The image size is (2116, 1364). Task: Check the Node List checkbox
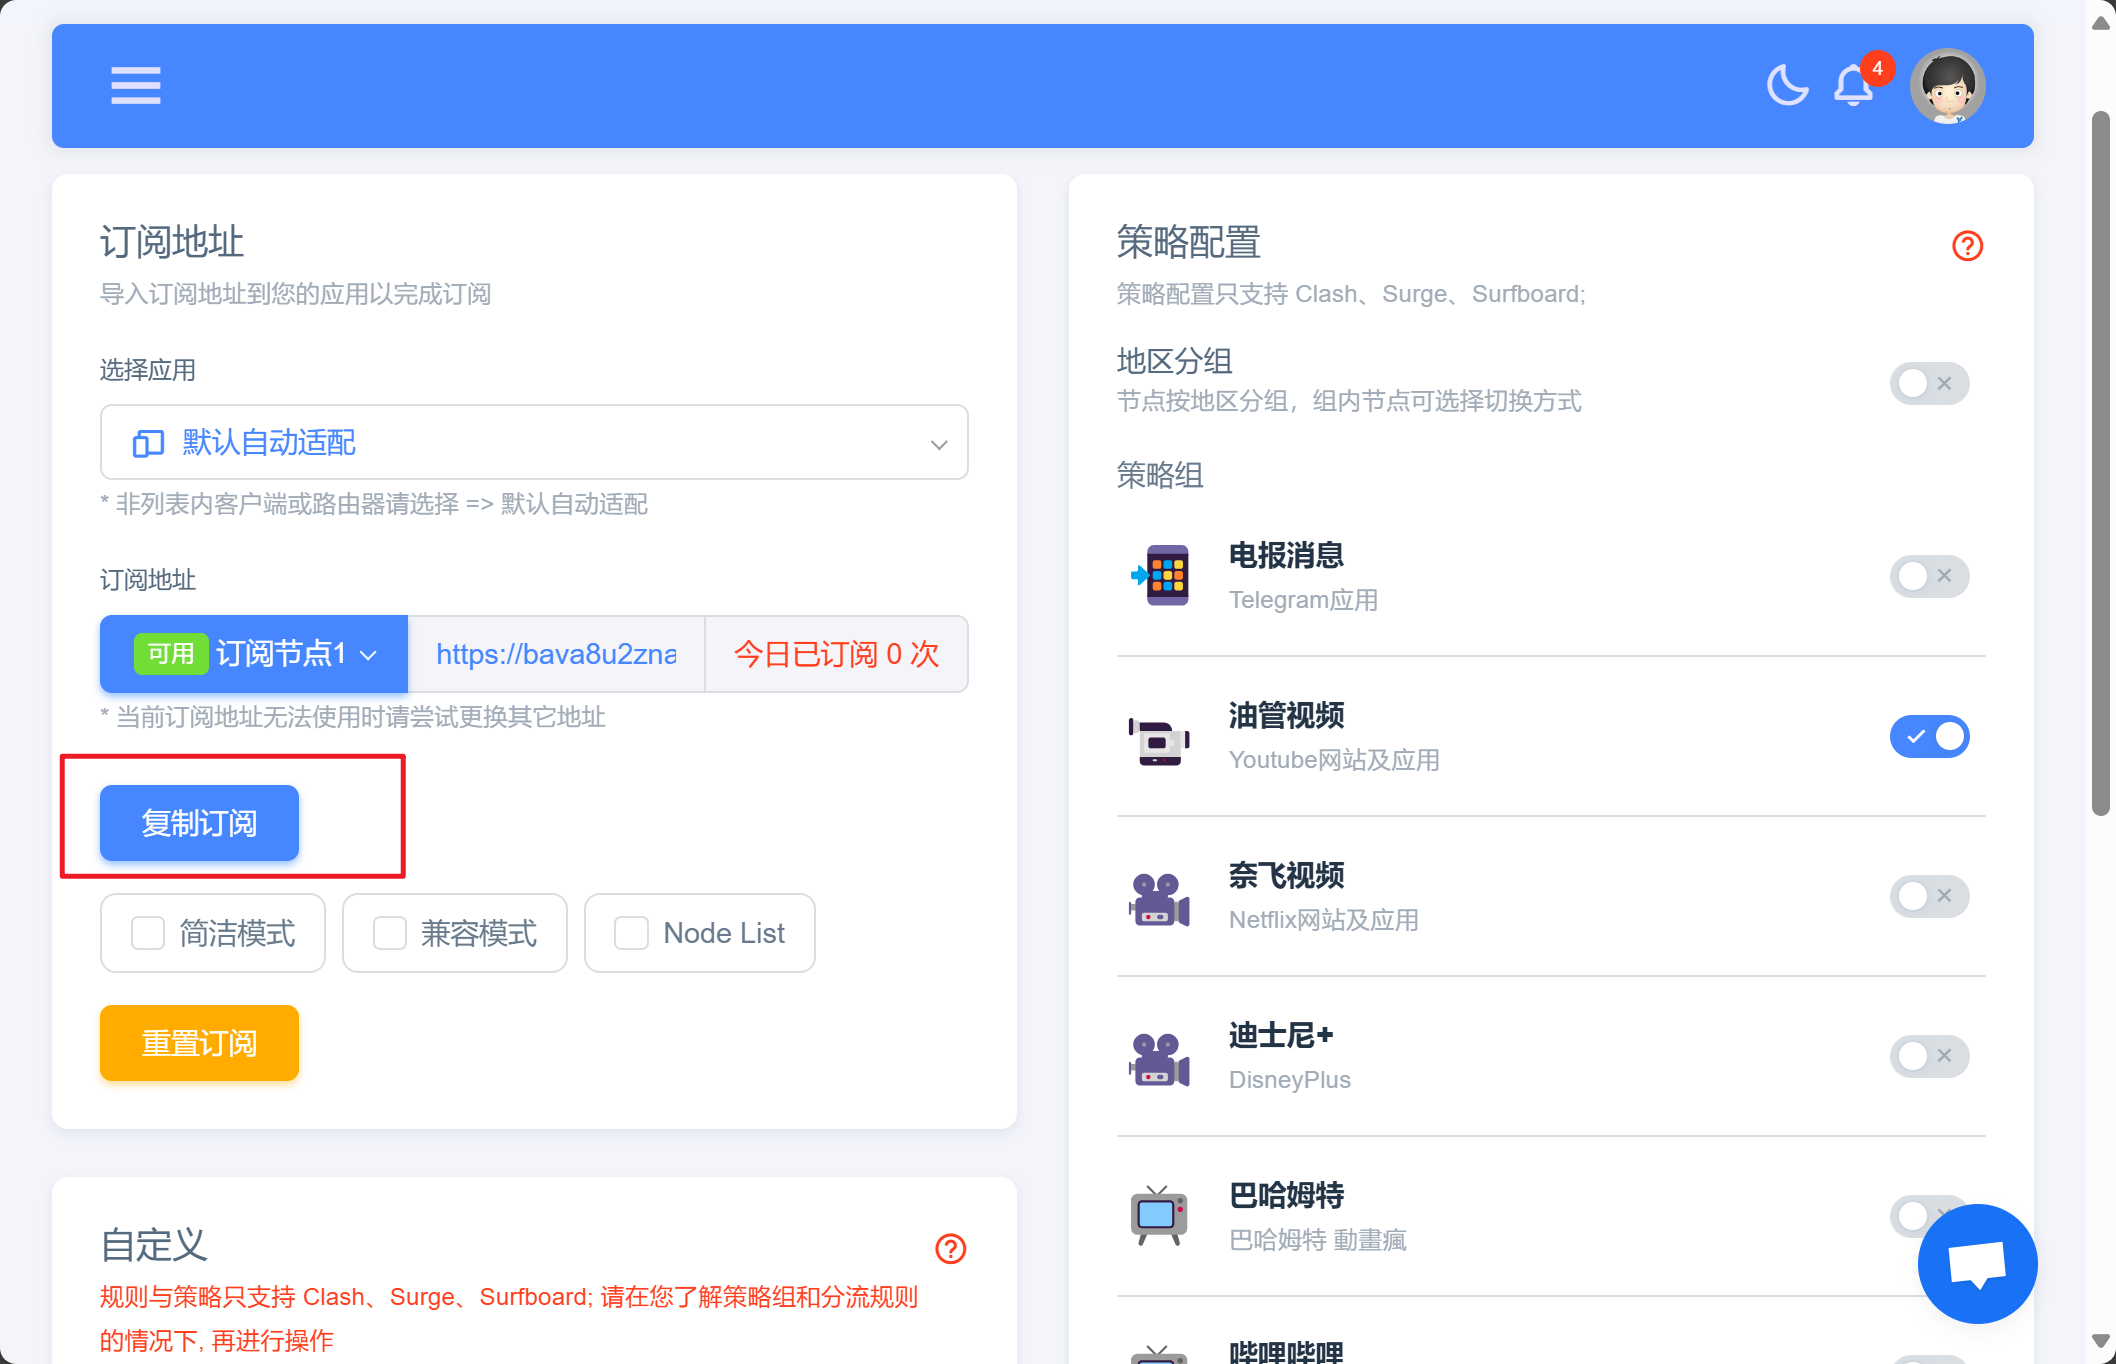pyautogui.click(x=631, y=933)
